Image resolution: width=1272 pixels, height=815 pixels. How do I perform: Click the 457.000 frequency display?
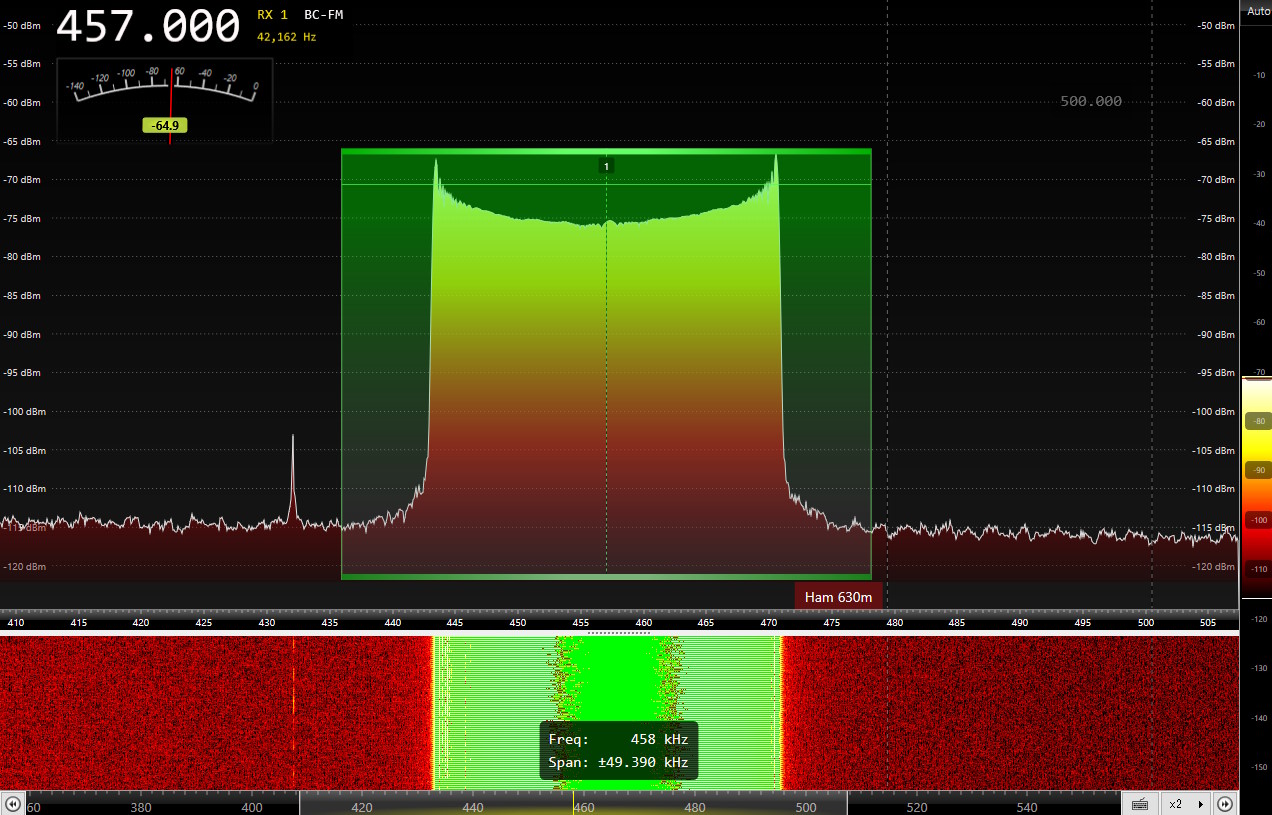click(x=148, y=26)
